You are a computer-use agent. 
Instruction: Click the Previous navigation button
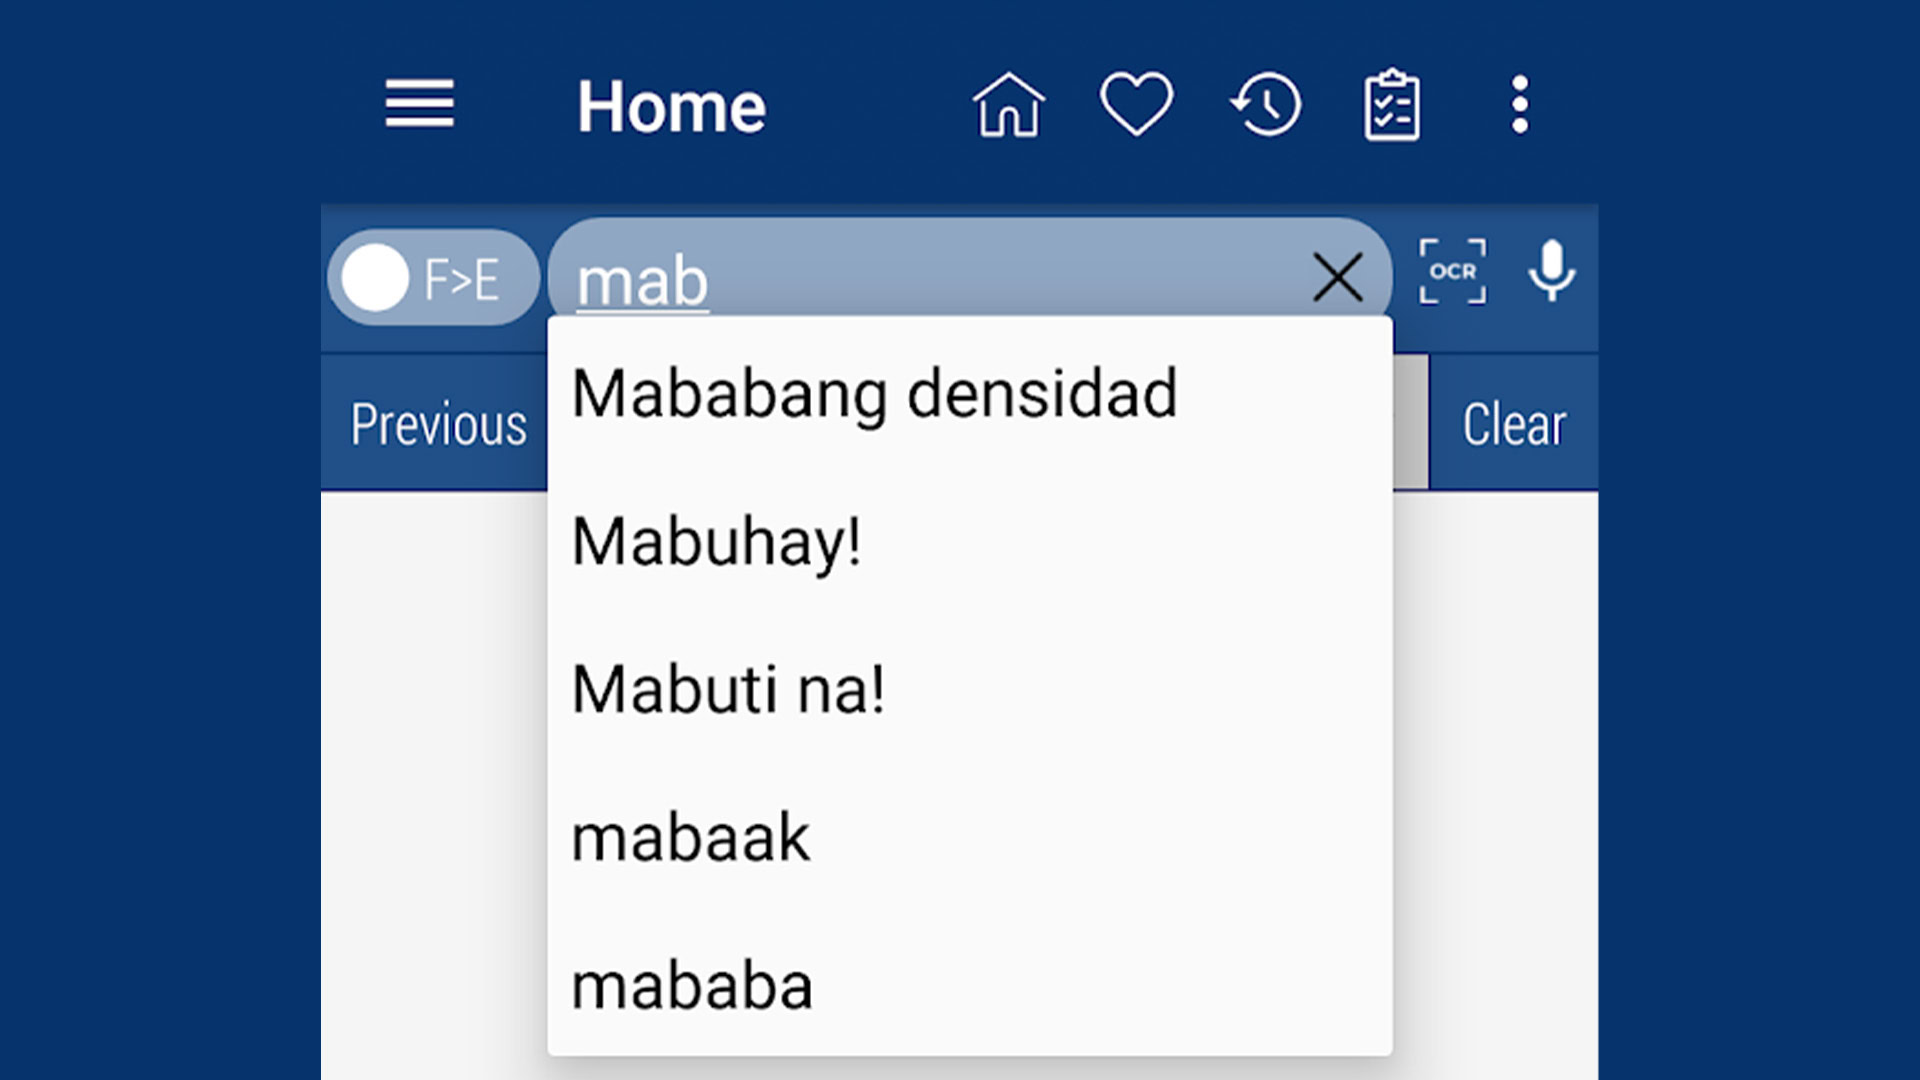435,422
